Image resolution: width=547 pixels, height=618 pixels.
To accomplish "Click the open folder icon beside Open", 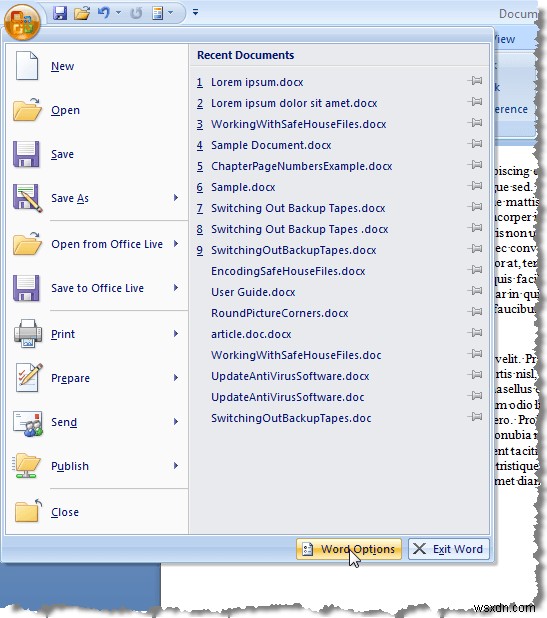I will pos(27,109).
